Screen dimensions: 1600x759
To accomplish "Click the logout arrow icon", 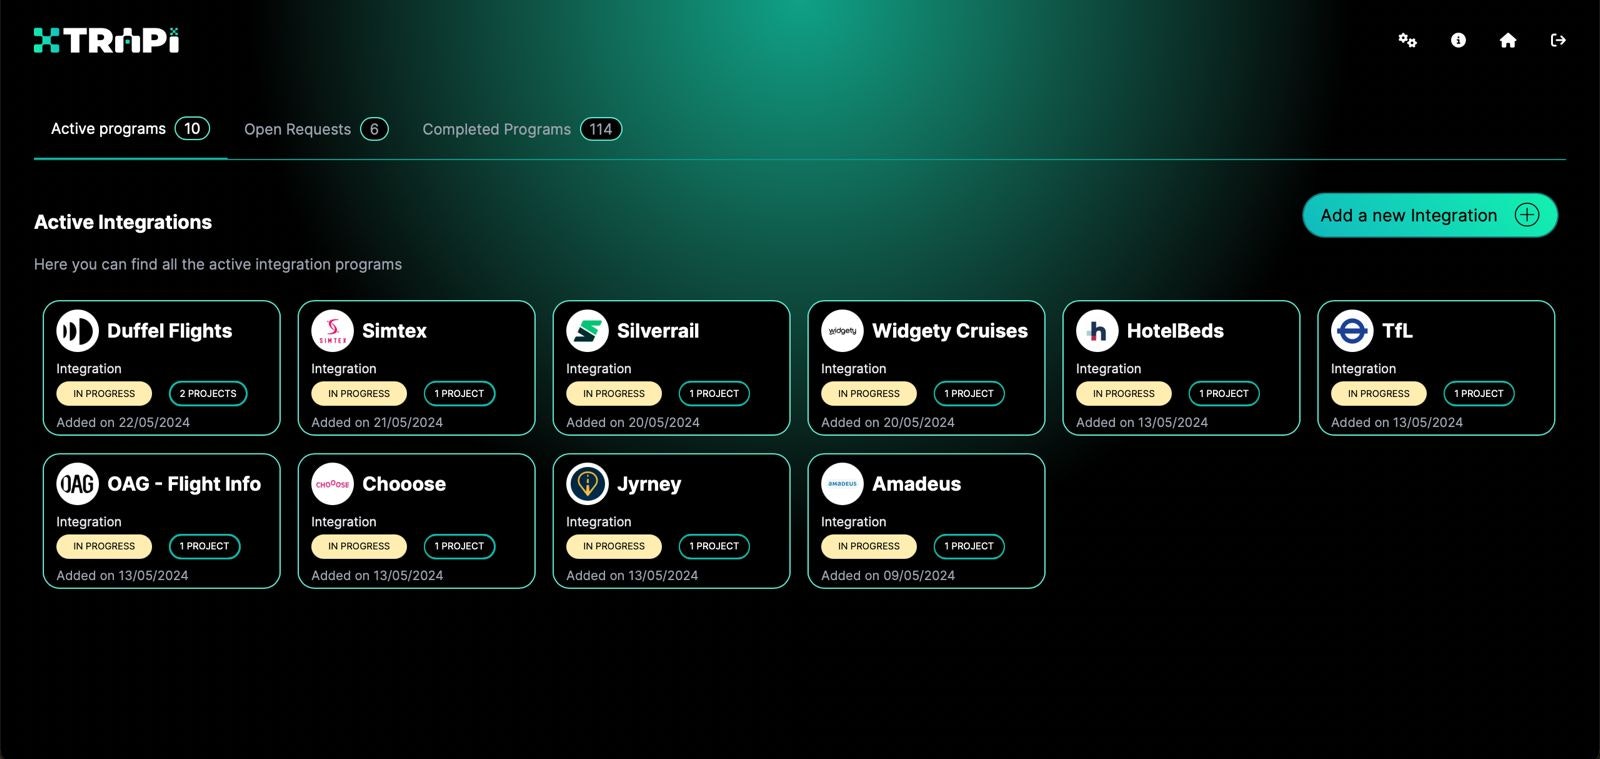I will (x=1558, y=40).
